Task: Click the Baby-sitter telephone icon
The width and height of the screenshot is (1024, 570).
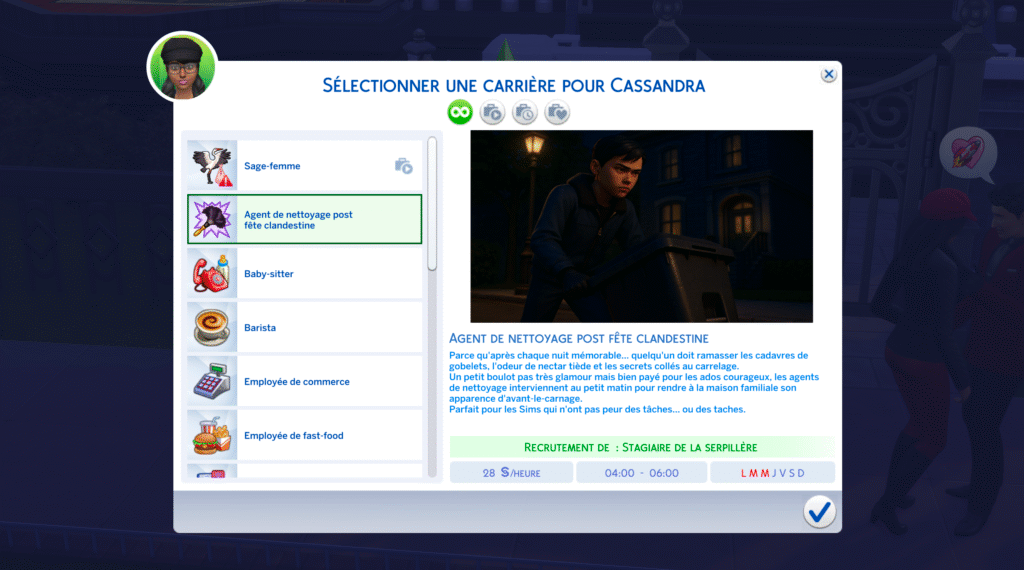Action: pos(212,274)
